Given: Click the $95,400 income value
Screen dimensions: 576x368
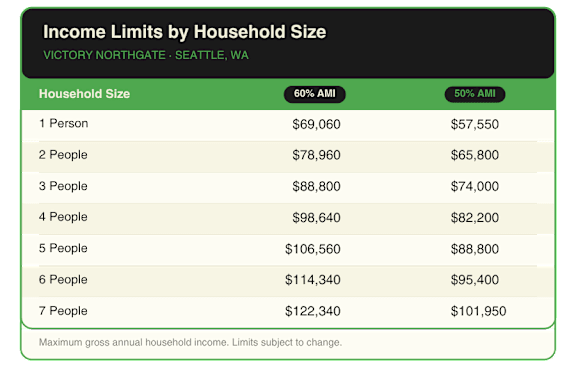Looking at the screenshot, I should point(475,280).
